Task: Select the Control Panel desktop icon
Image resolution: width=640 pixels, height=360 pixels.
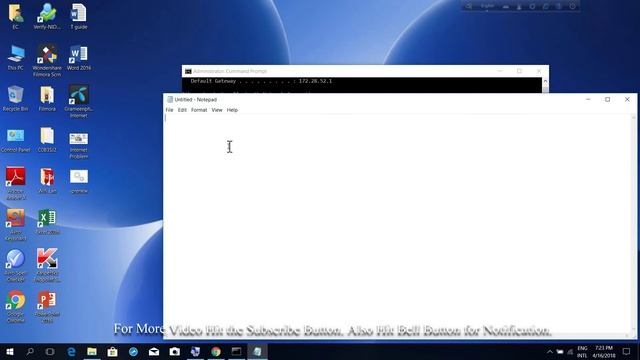Action: (16, 140)
